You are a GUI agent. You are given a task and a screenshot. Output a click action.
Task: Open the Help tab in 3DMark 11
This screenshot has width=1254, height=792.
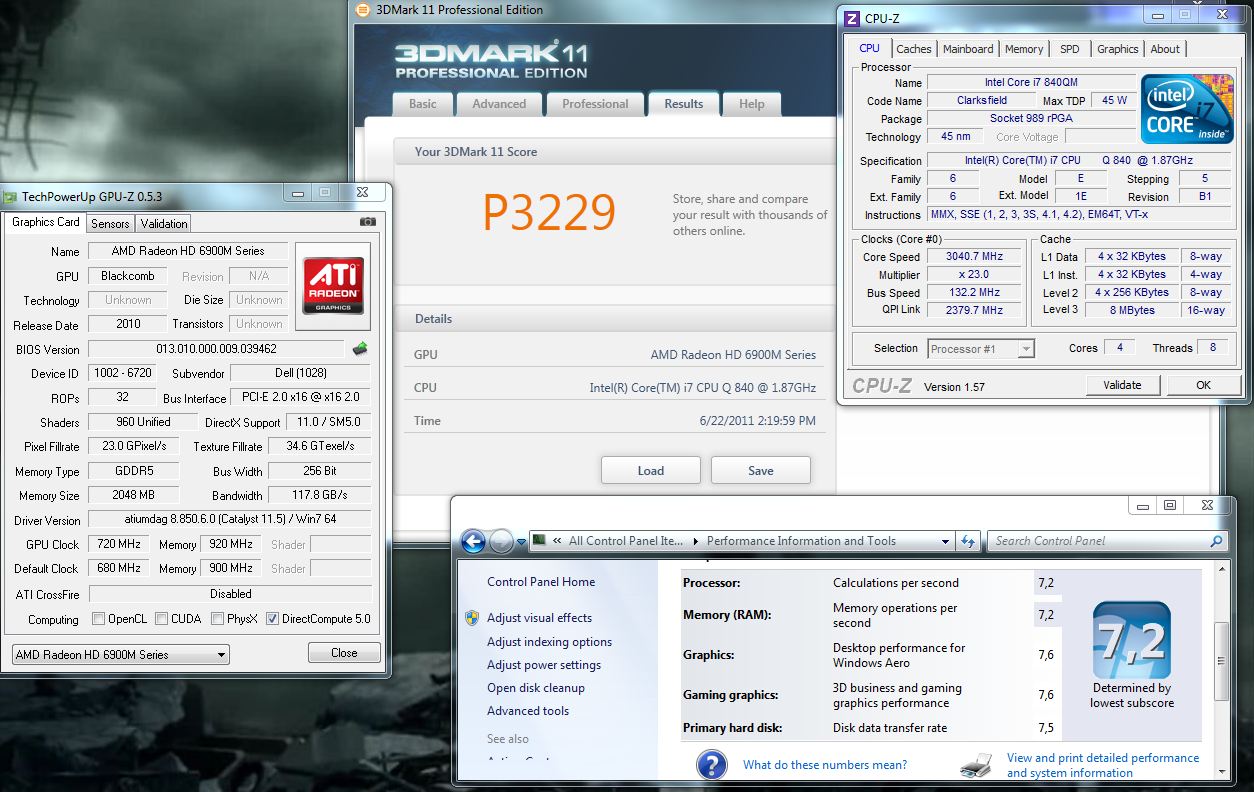pyautogui.click(x=752, y=104)
